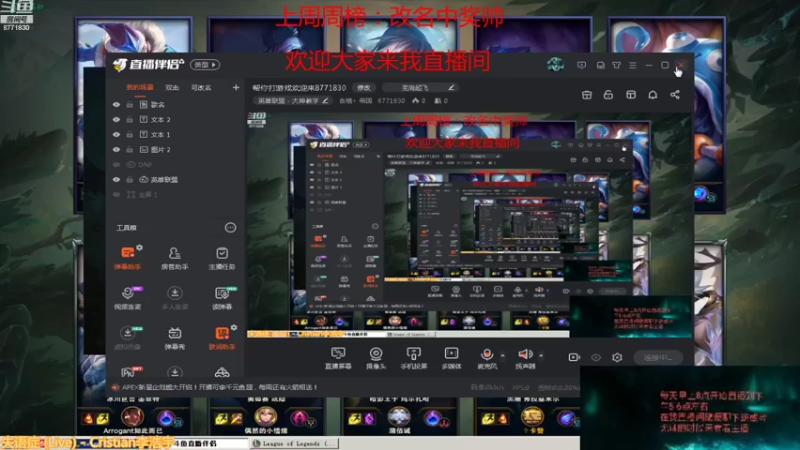The width and height of the screenshot is (800, 450).
Task: Switch to the 可改名 scene tab
Action: click(x=201, y=87)
